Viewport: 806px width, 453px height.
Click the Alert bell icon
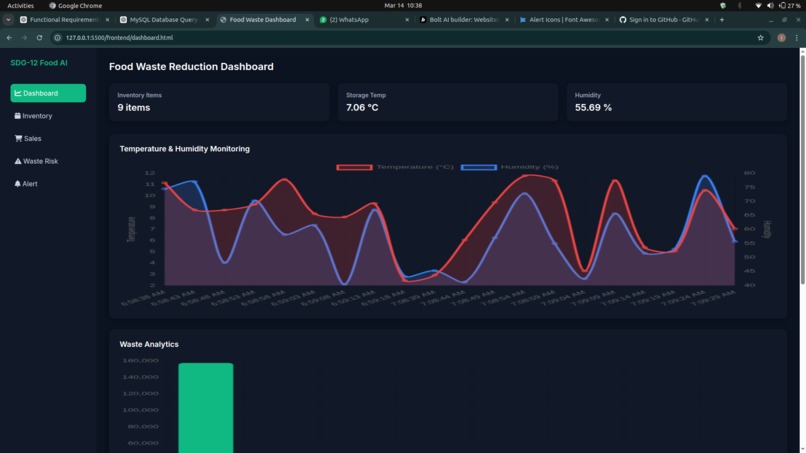pos(17,184)
